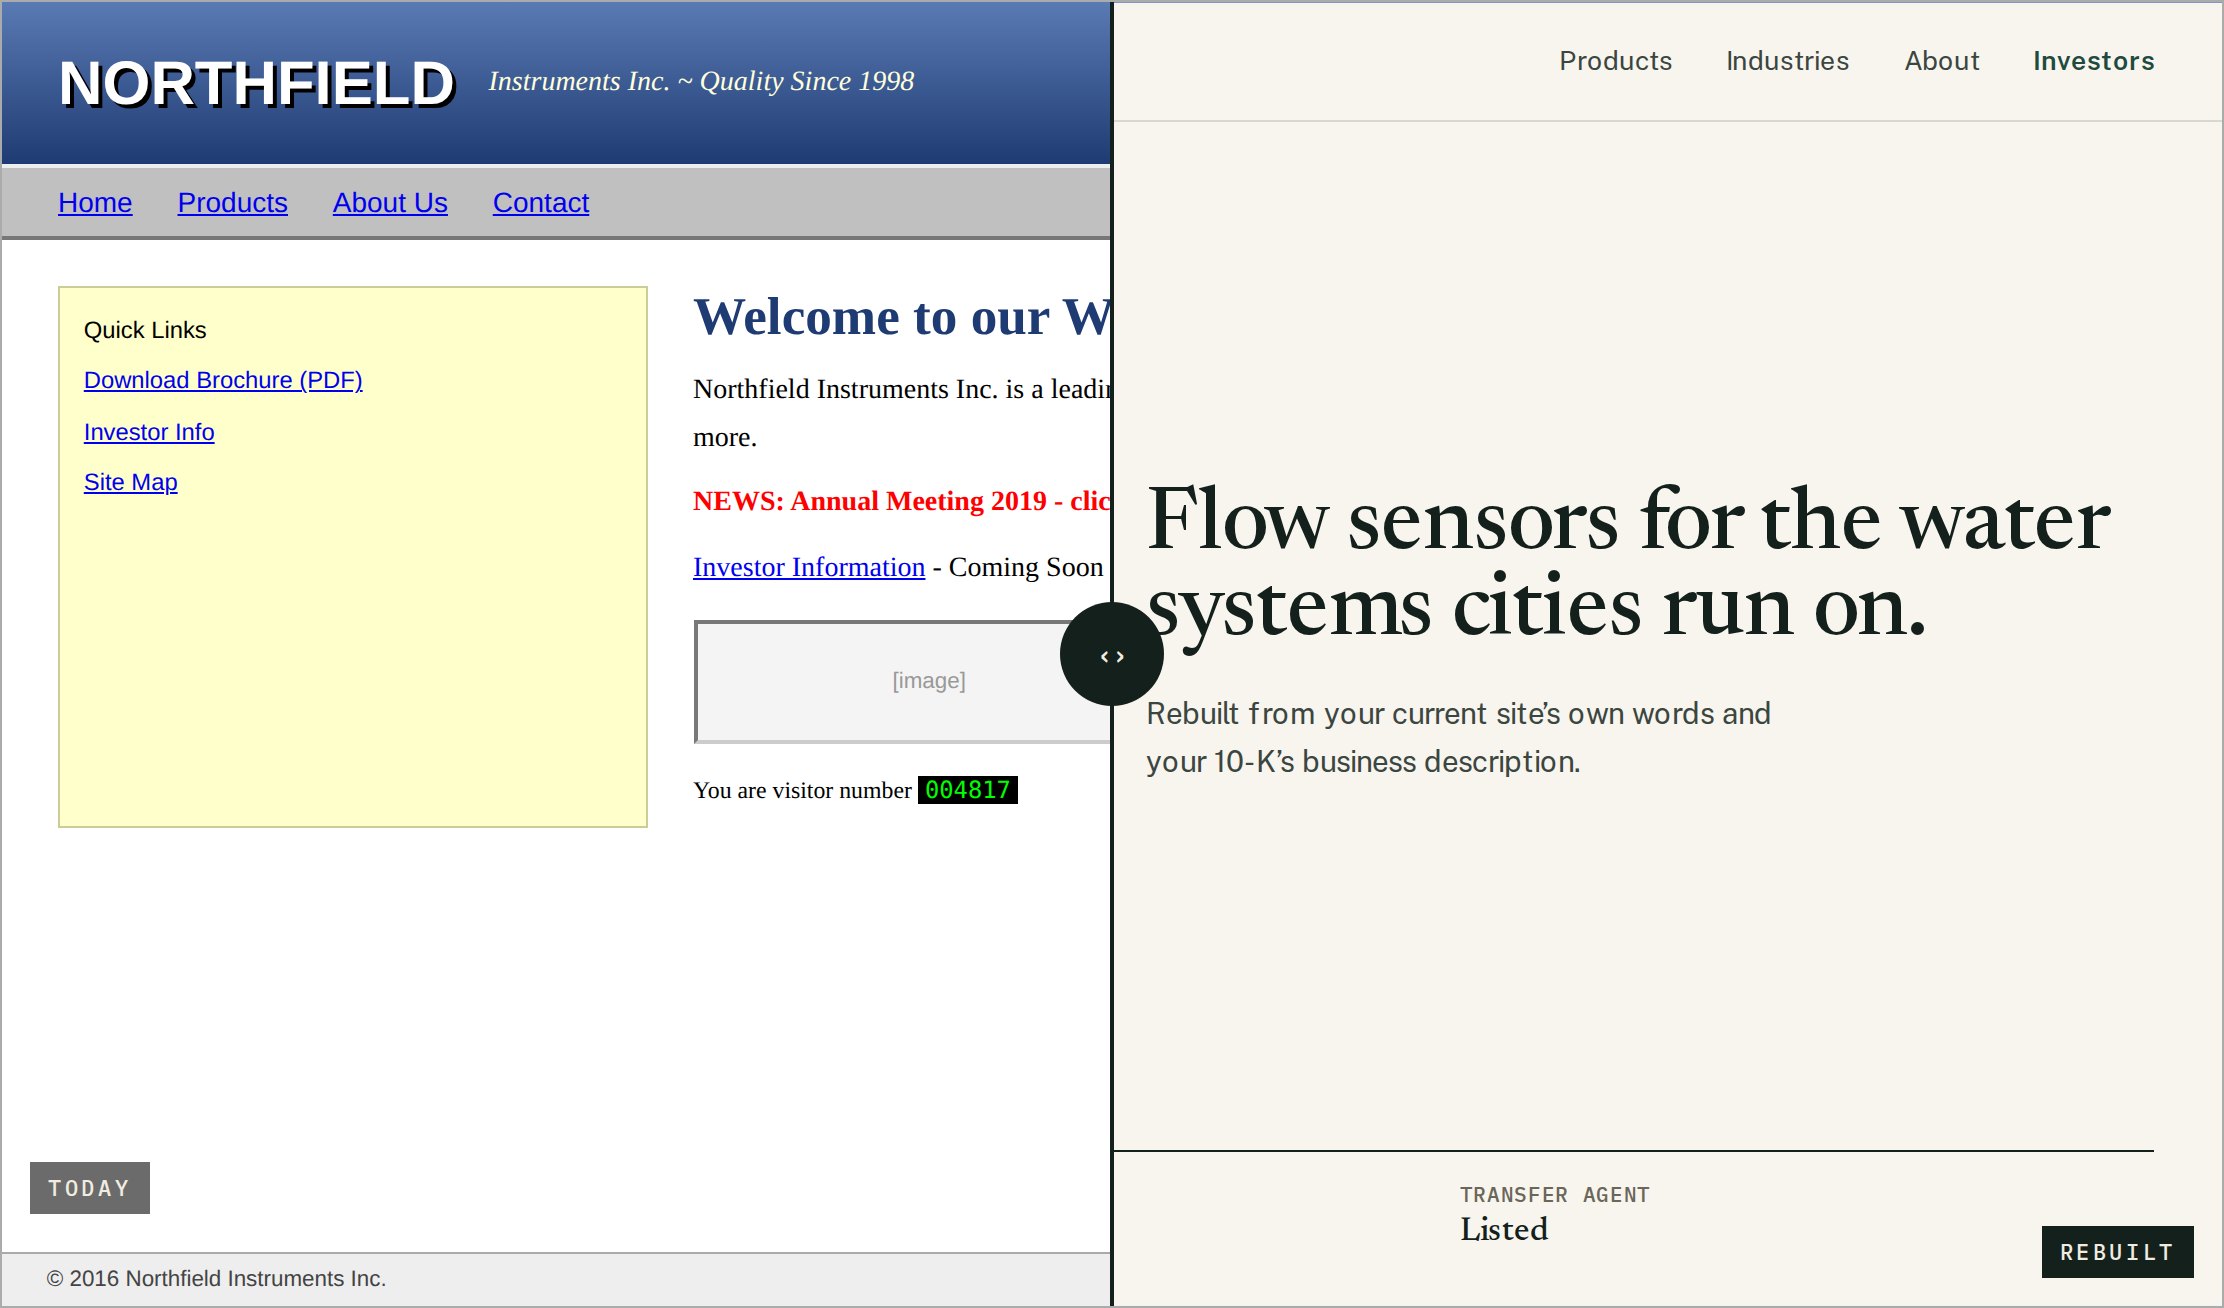
Task: Open Investor Info in Quick Links
Action: pos(149,432)
